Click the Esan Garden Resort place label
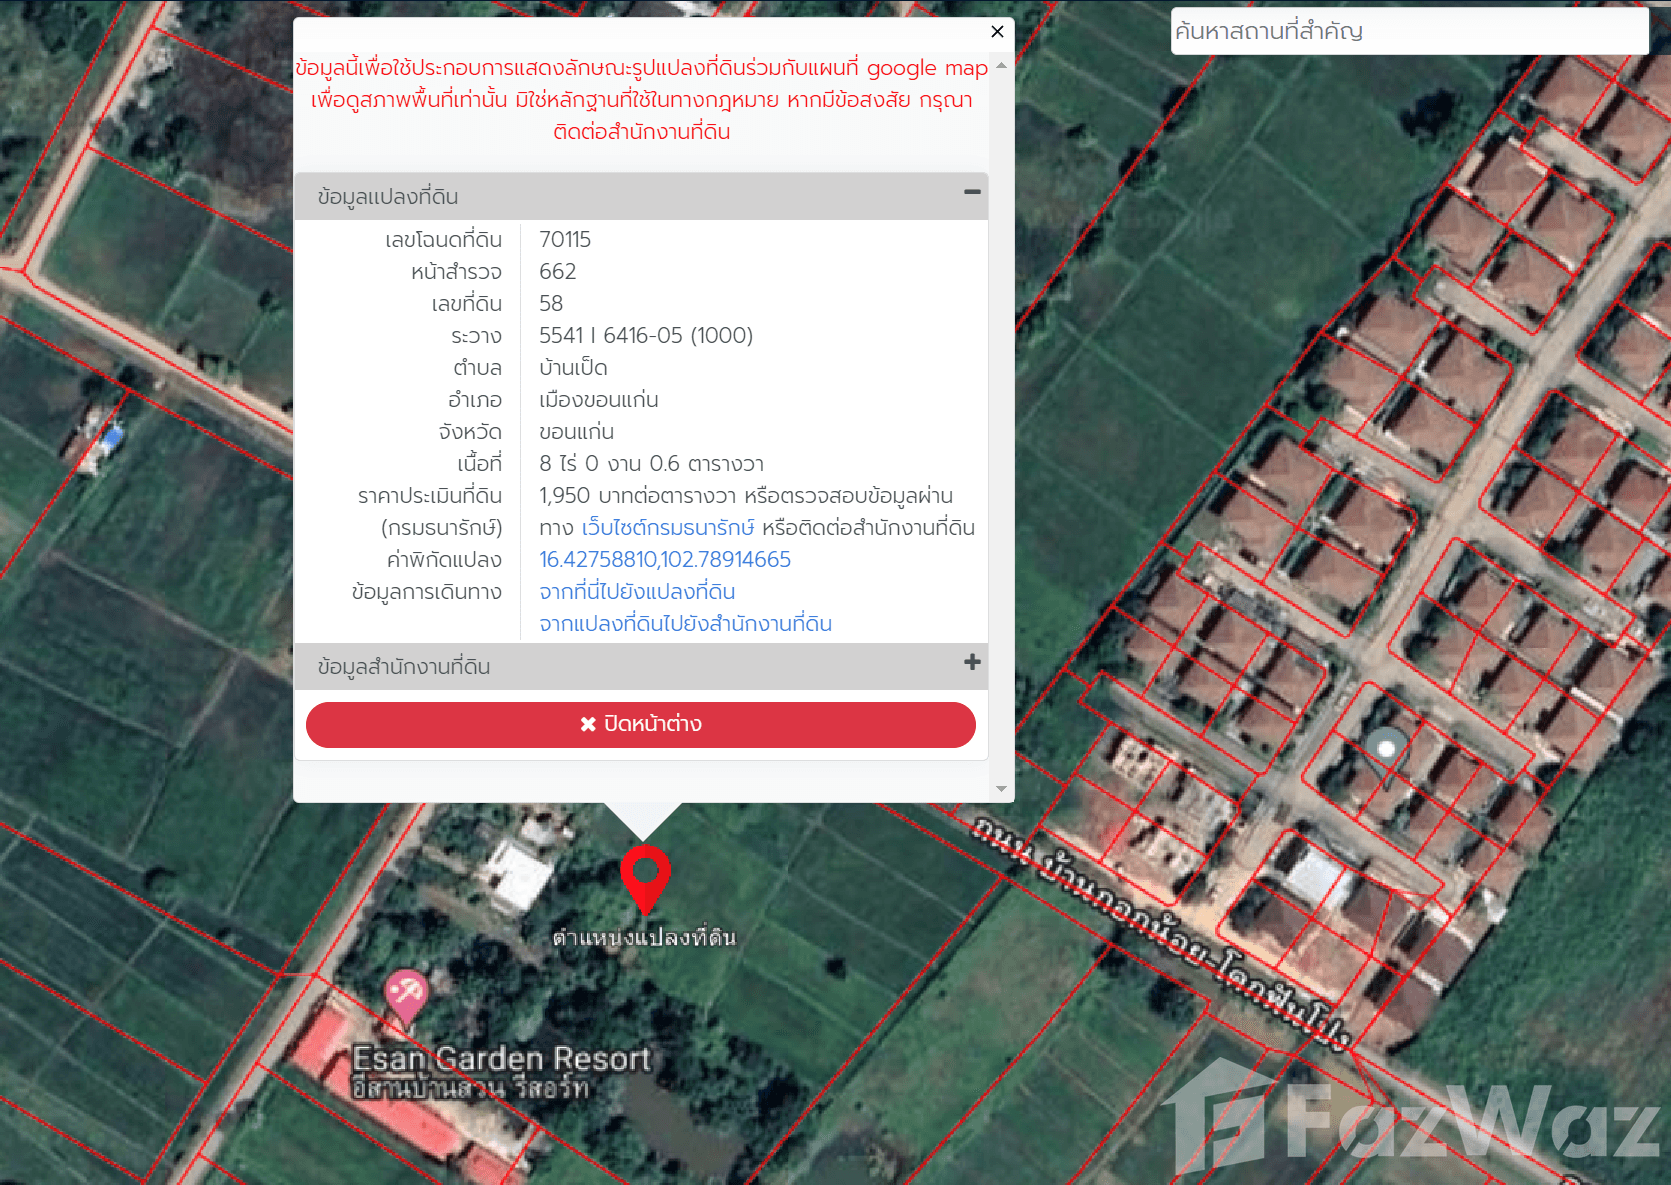Image resolution: width=1671 pixels, height=1185 pixels. coord(501,1060)
